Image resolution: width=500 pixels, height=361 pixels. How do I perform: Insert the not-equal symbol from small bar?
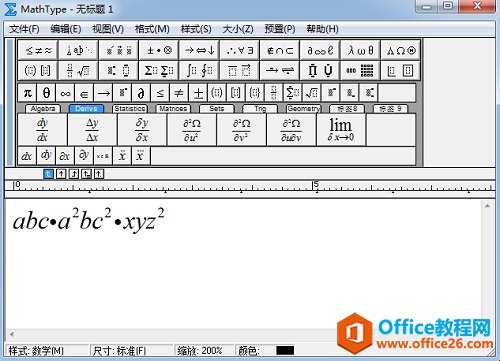point(179,93)
